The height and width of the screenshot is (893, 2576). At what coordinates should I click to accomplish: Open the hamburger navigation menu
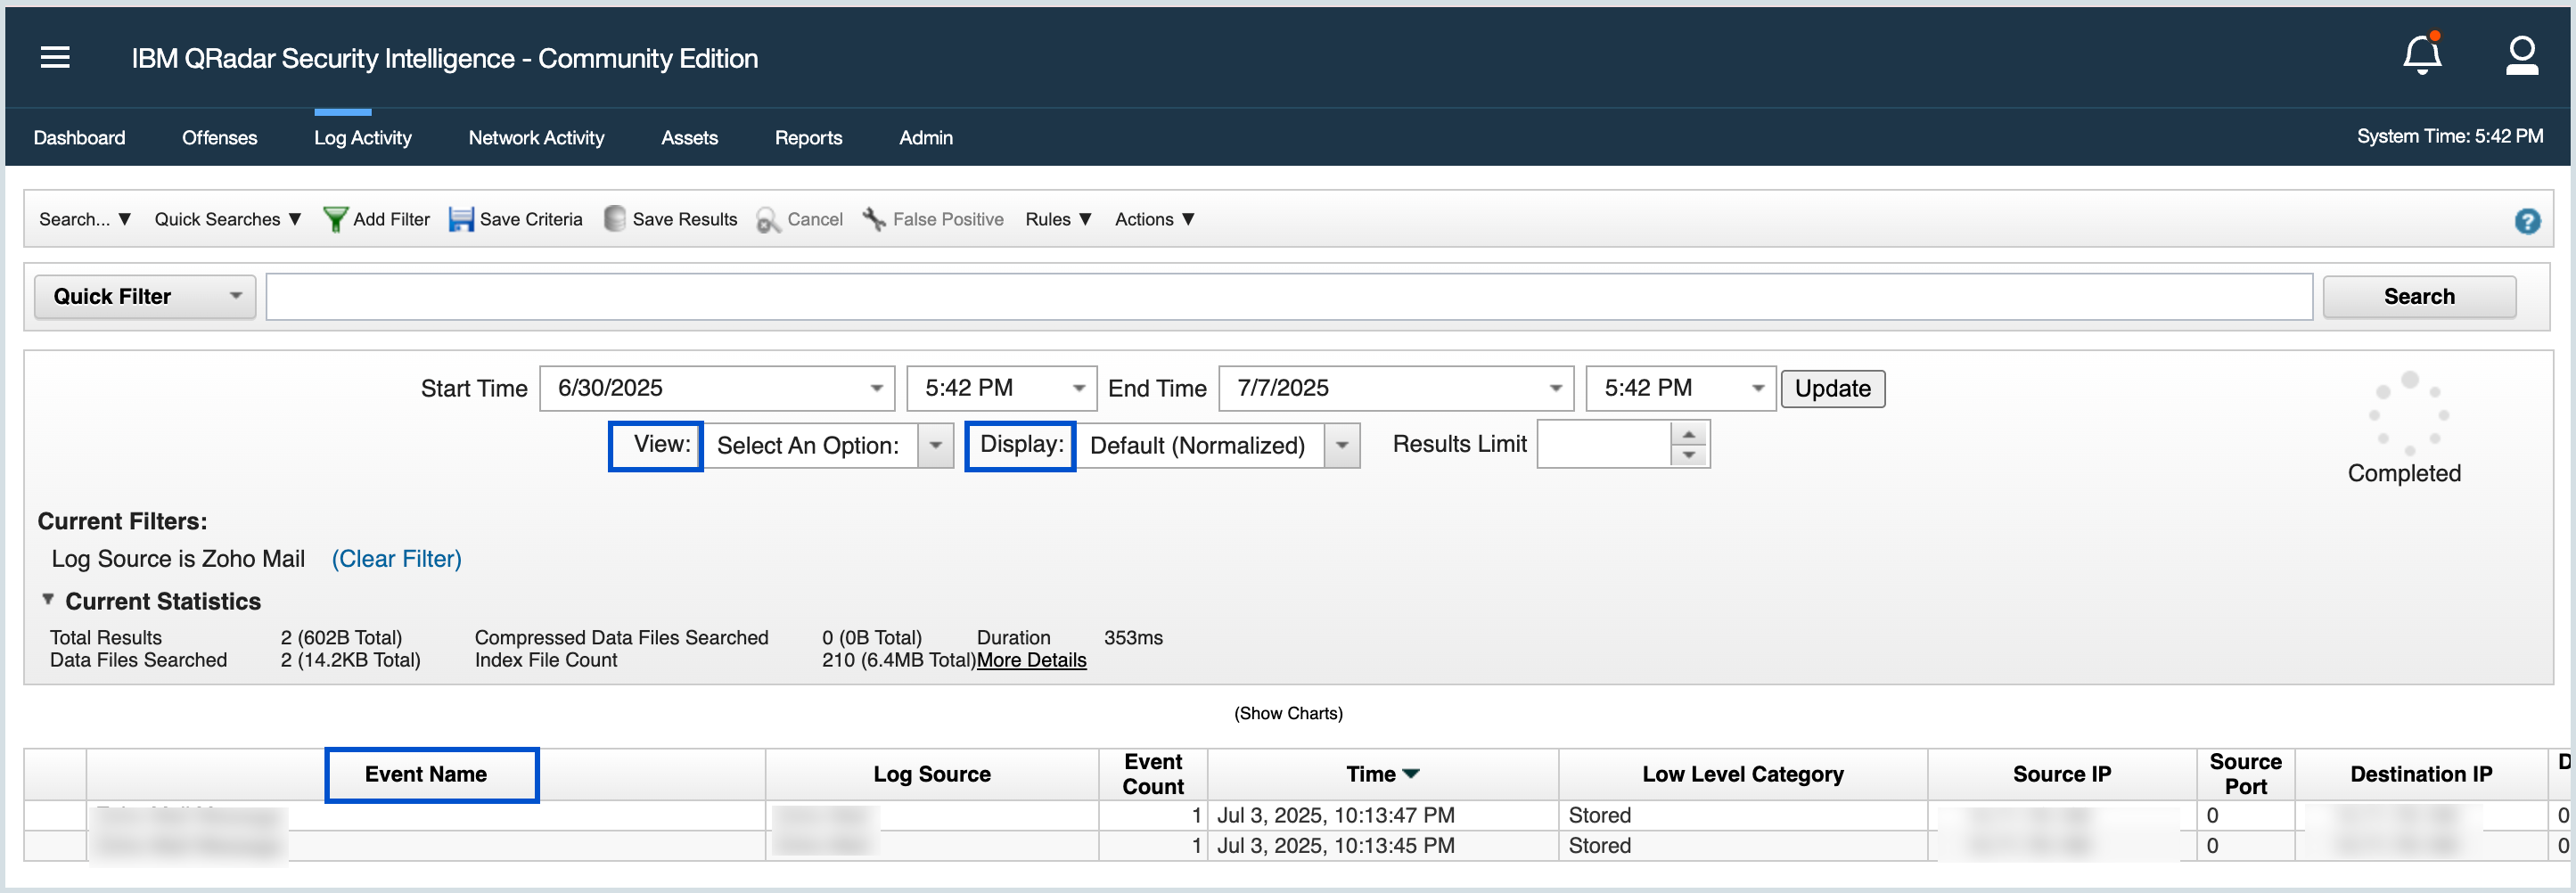pyautogui.click(x=55, y=57)
